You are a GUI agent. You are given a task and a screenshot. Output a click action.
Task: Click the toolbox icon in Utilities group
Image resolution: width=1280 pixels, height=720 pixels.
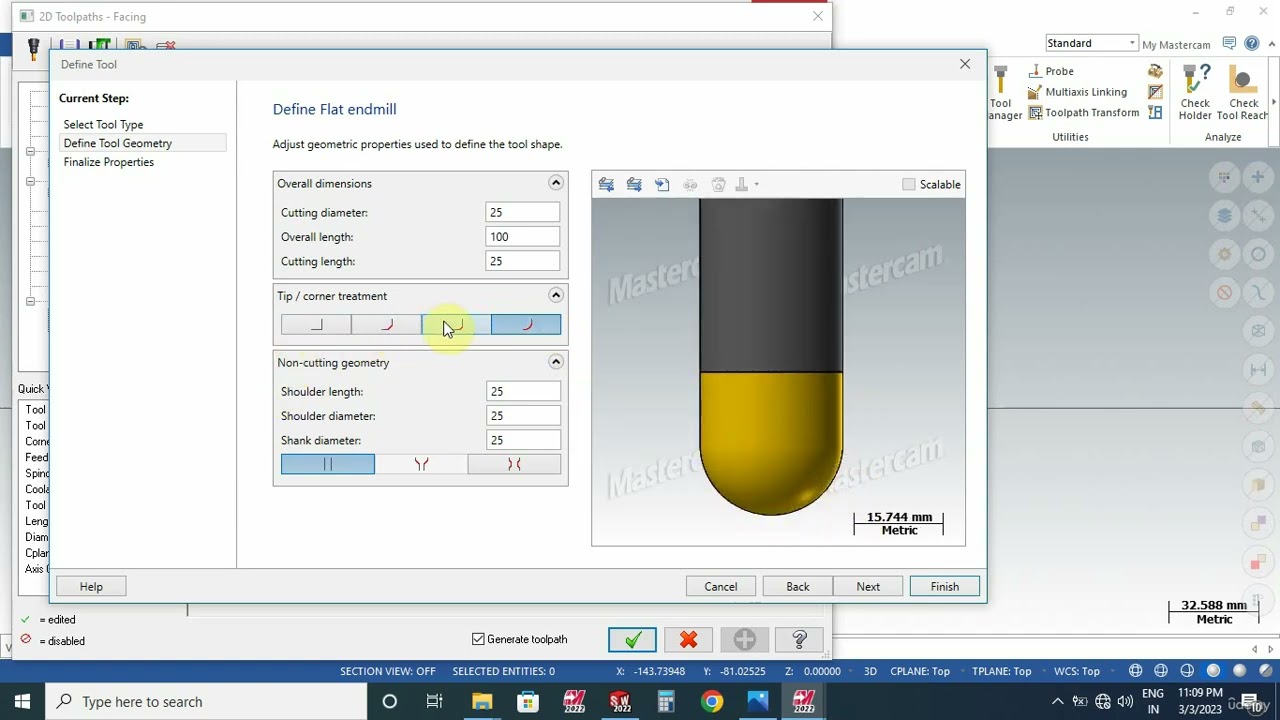click(1155, 71)
